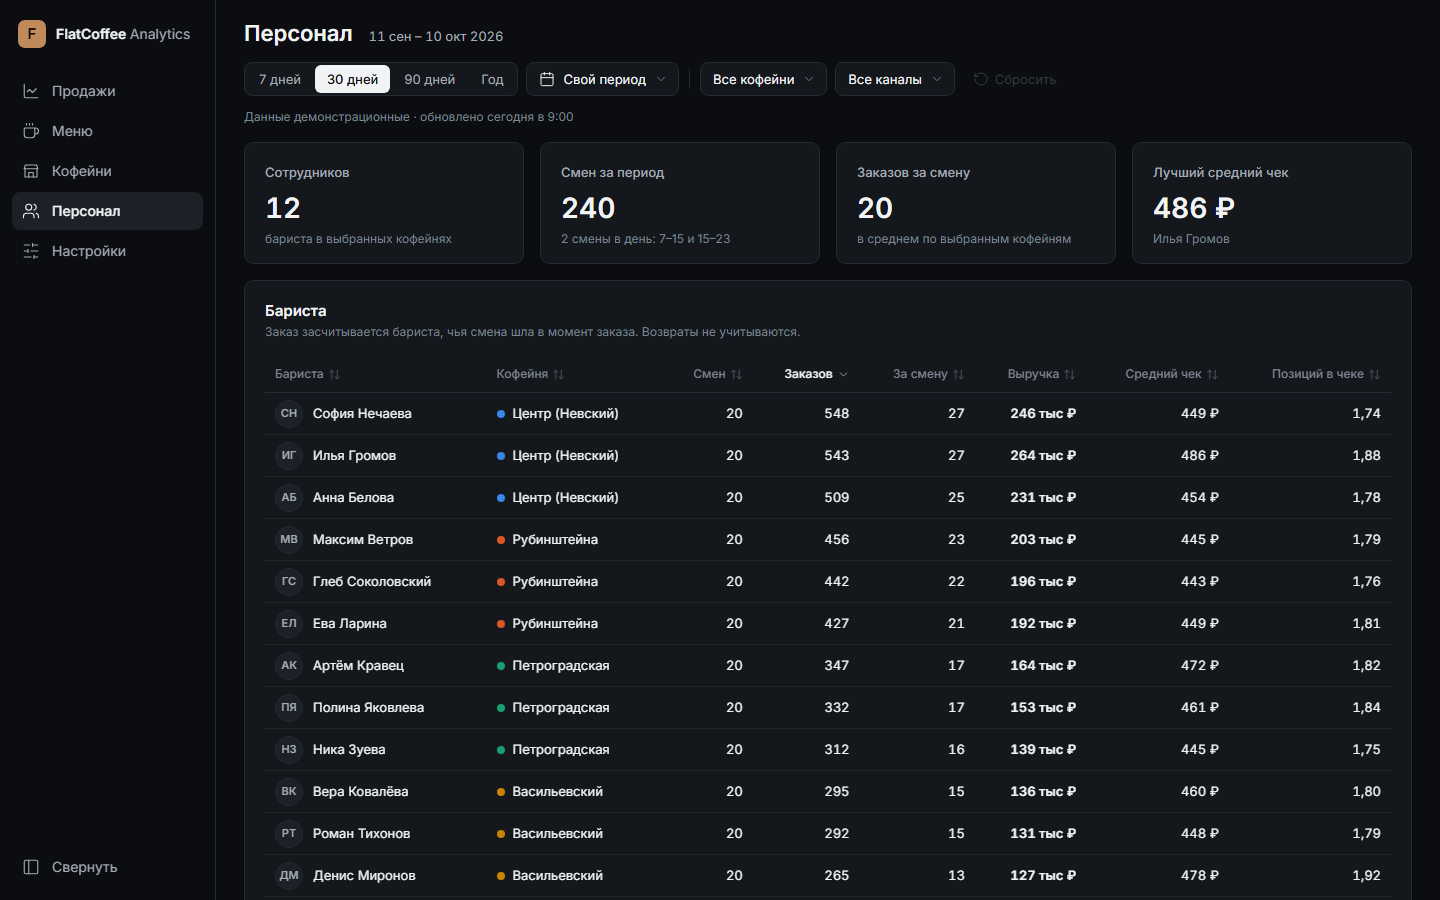The width and height of the screenshot is (1440, 900).
Task: Select the 7 дней period
Action: pyautogui.click(x=280, y=79)
